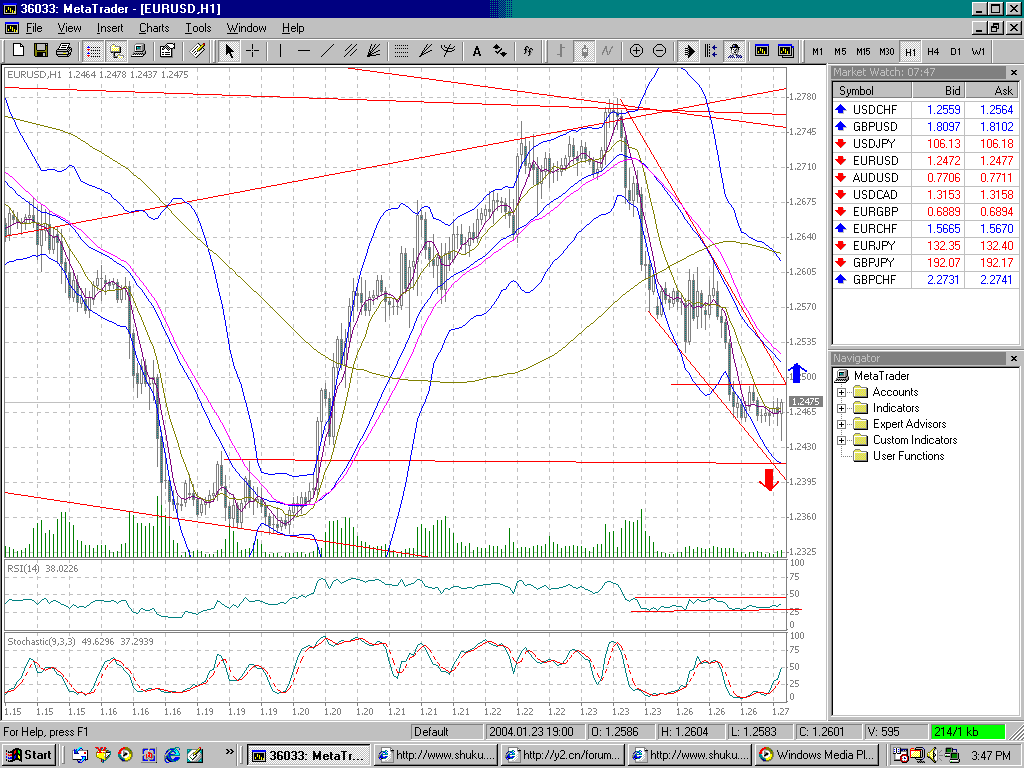Open Windows Media Player taskbar button
The image size is (1024, 768).
(817, 755)
